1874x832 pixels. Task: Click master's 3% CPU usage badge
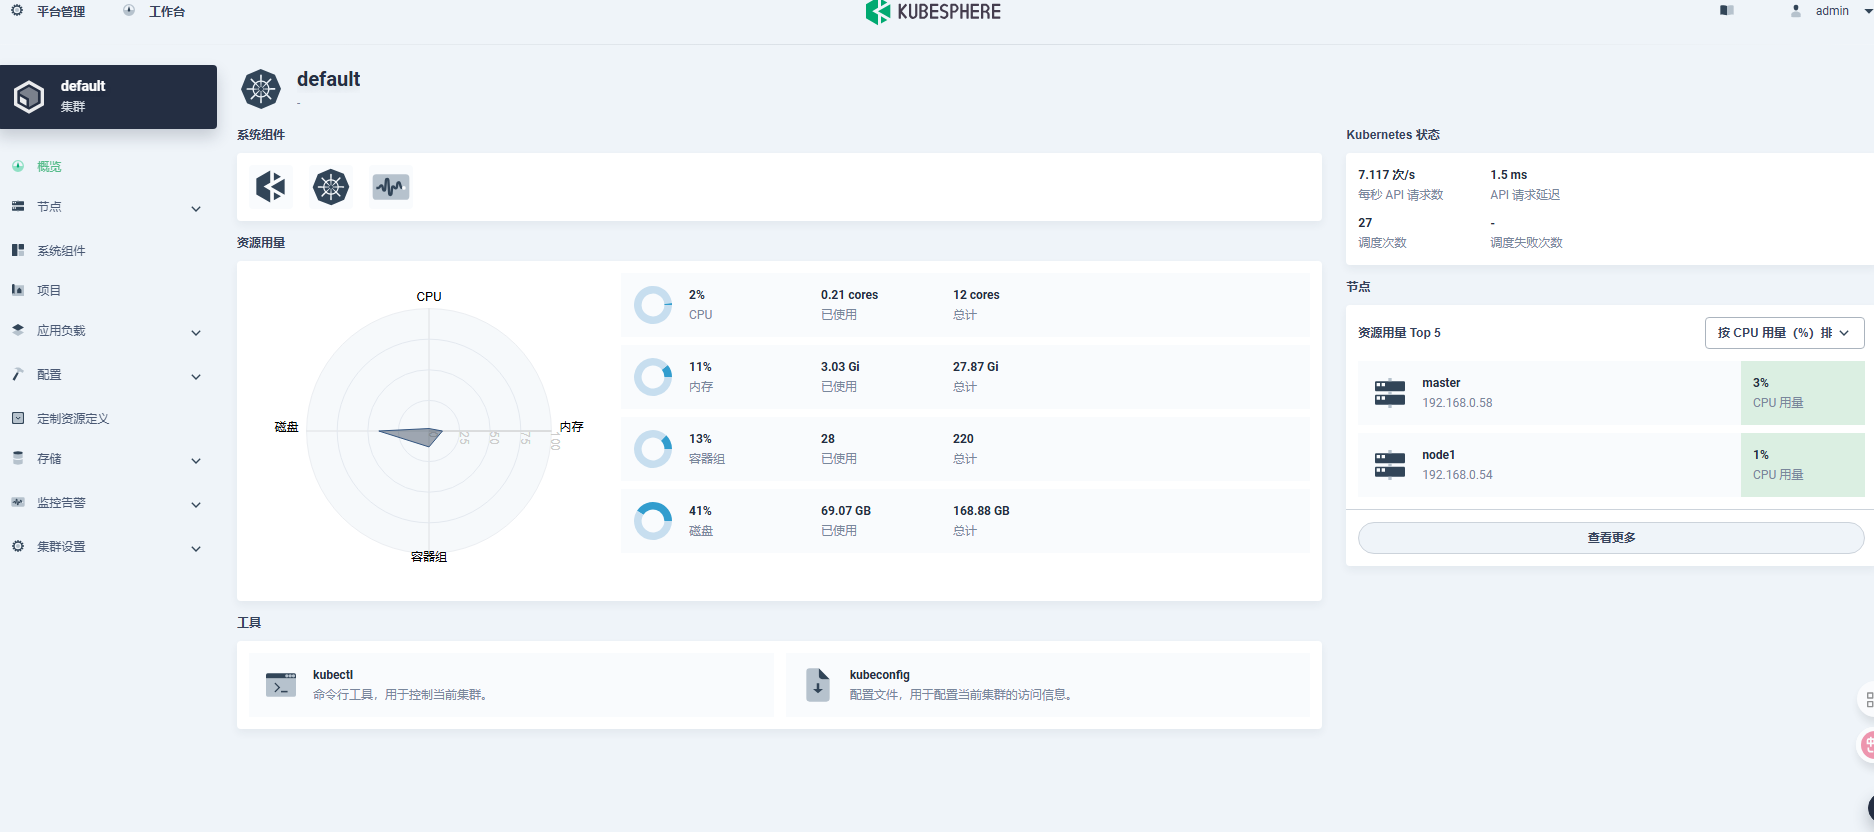pyautogui.click(x=1802, y=393)
